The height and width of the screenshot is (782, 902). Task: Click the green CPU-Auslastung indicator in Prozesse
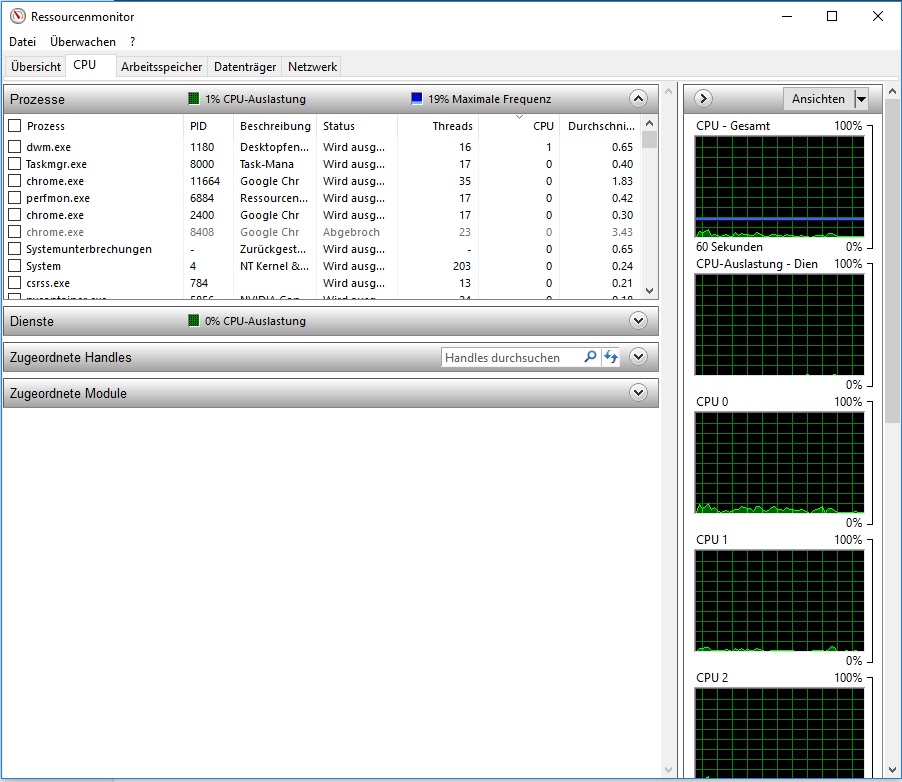click(194, 99)
